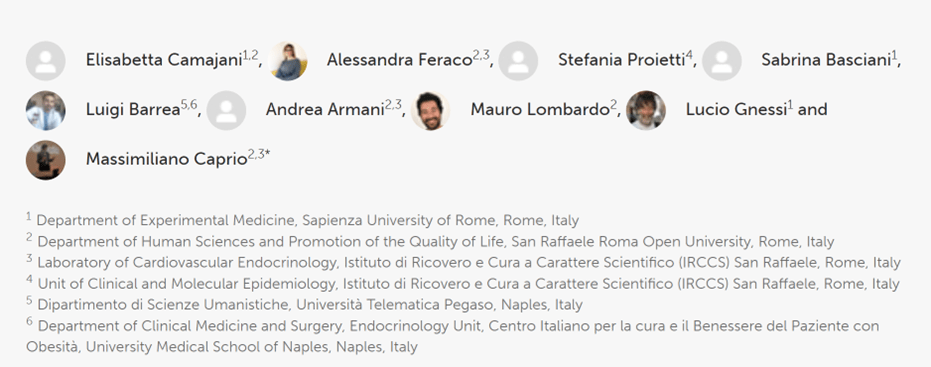
Task: Open author name Elisabetta Camajani
Action: (x=164, y=60)
